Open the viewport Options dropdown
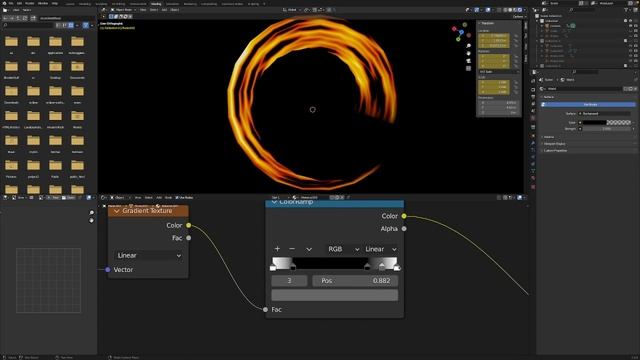 click(518, 17)
